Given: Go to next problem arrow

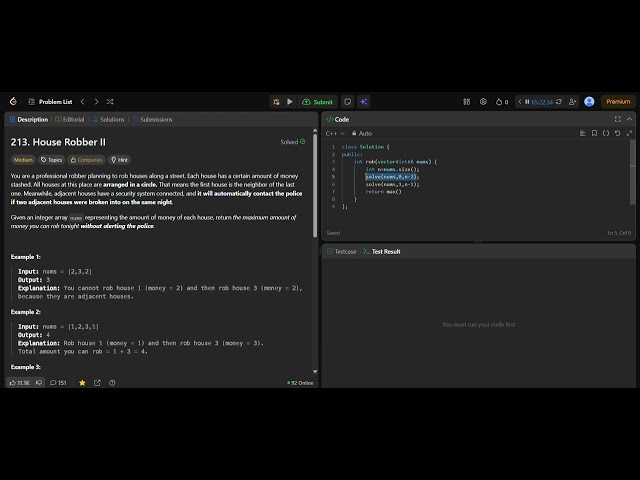Looking at the screenshot, I should tap(96, 102).
